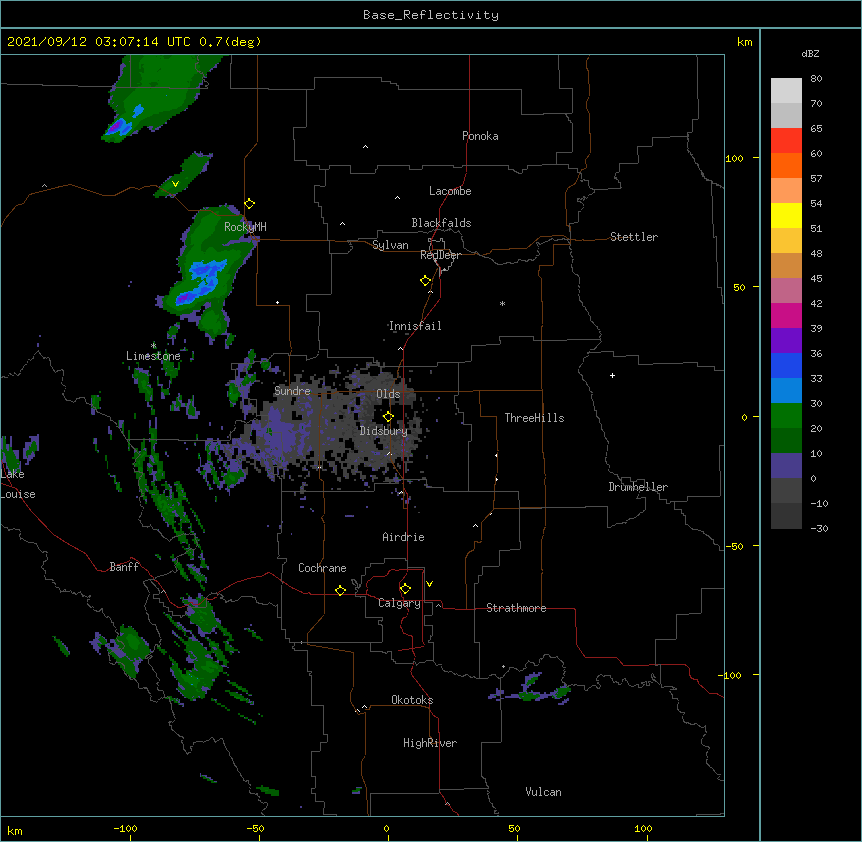The width and height of the screenshot is (862, 842).
Task: Click the Didsbury label
Action: coord(384,431)
